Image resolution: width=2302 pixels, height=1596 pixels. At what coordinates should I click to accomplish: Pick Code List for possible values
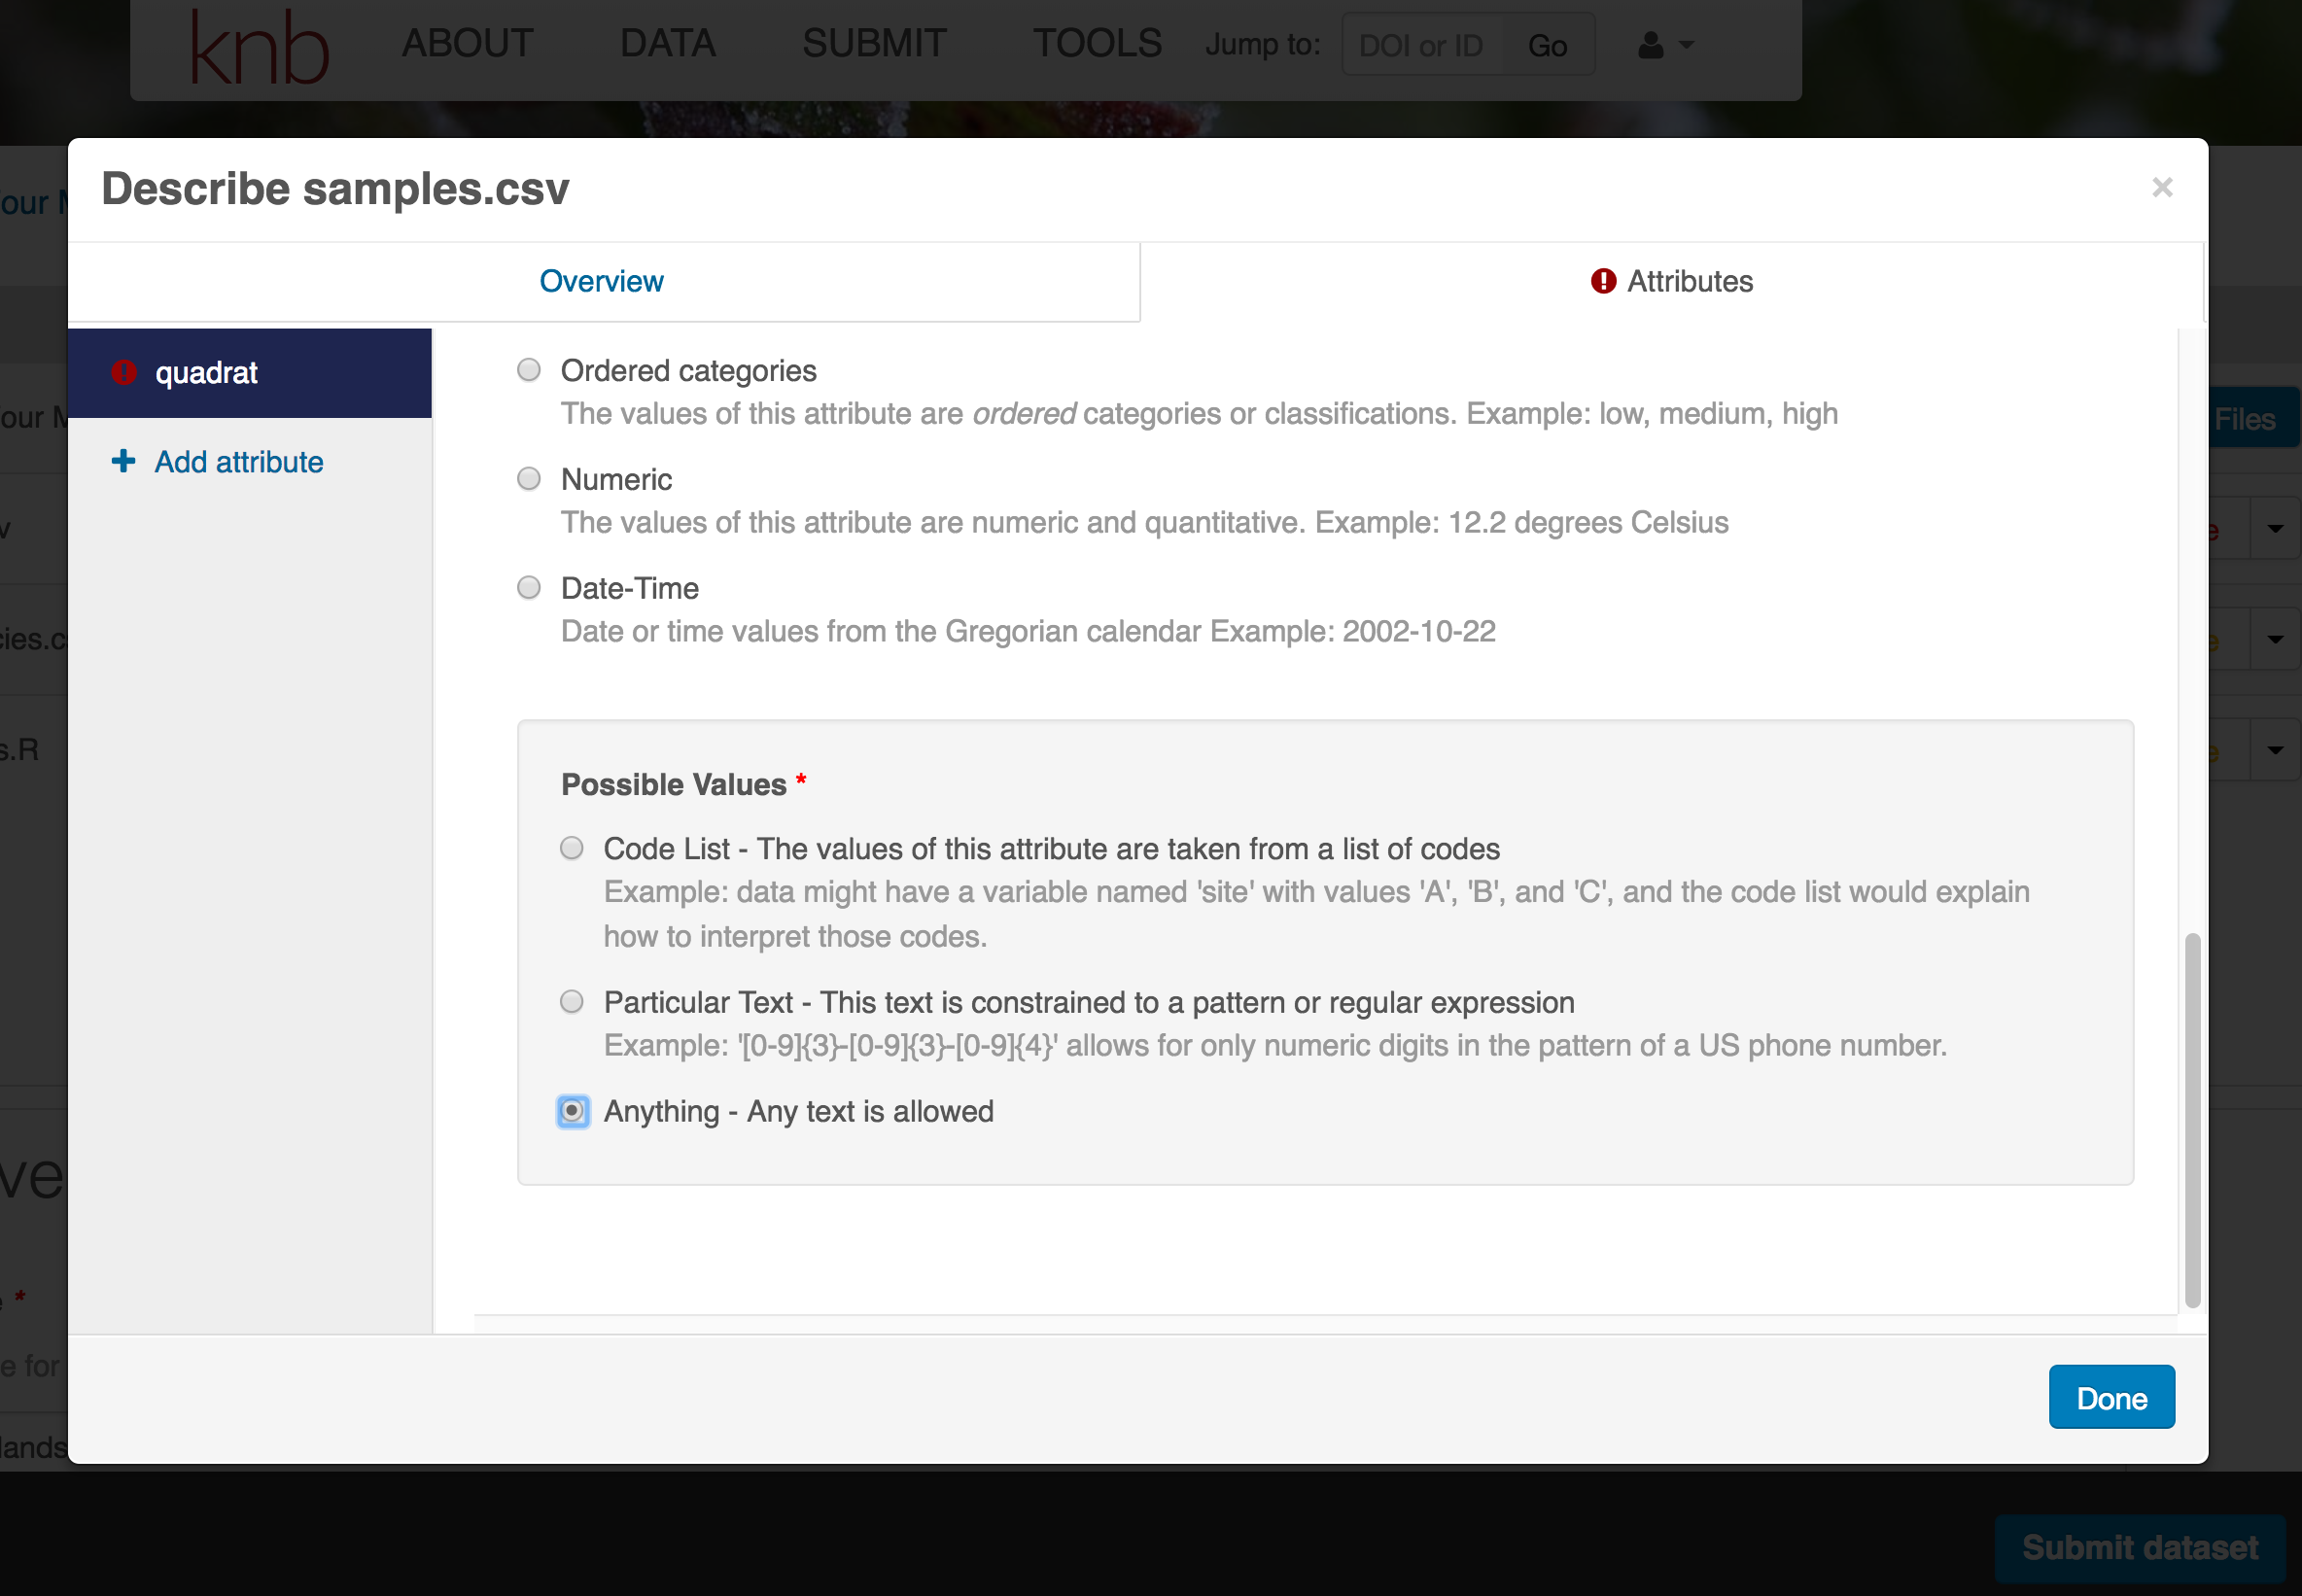pos(572,849)
